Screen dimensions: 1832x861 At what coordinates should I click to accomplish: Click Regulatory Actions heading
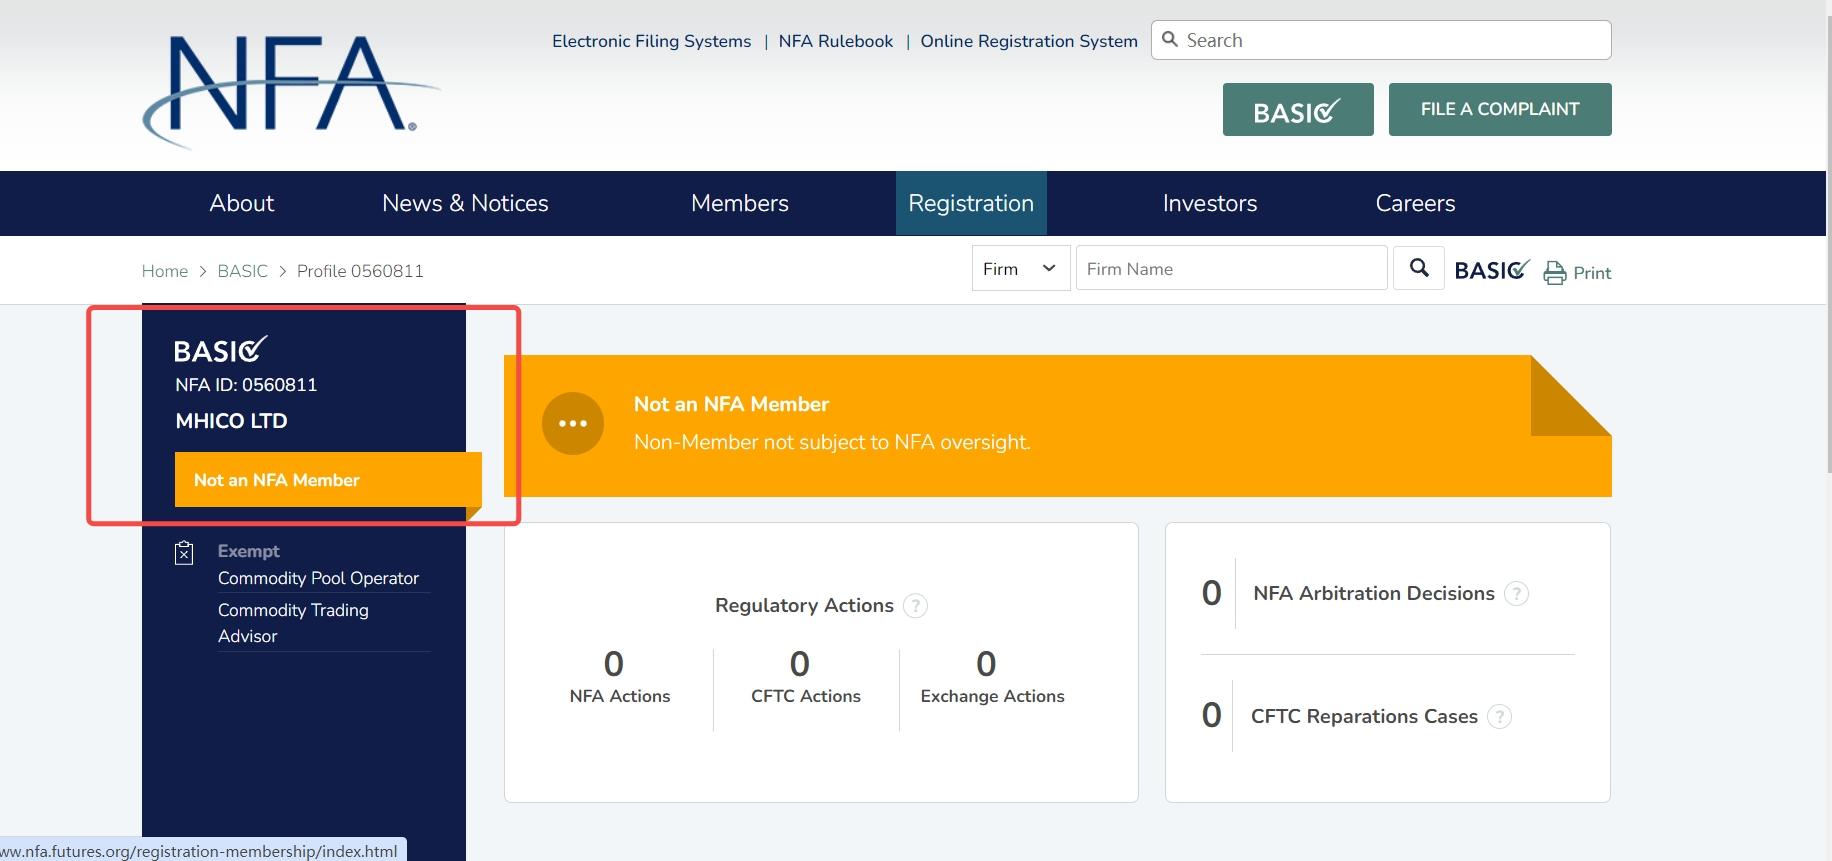tap(804, 606)
